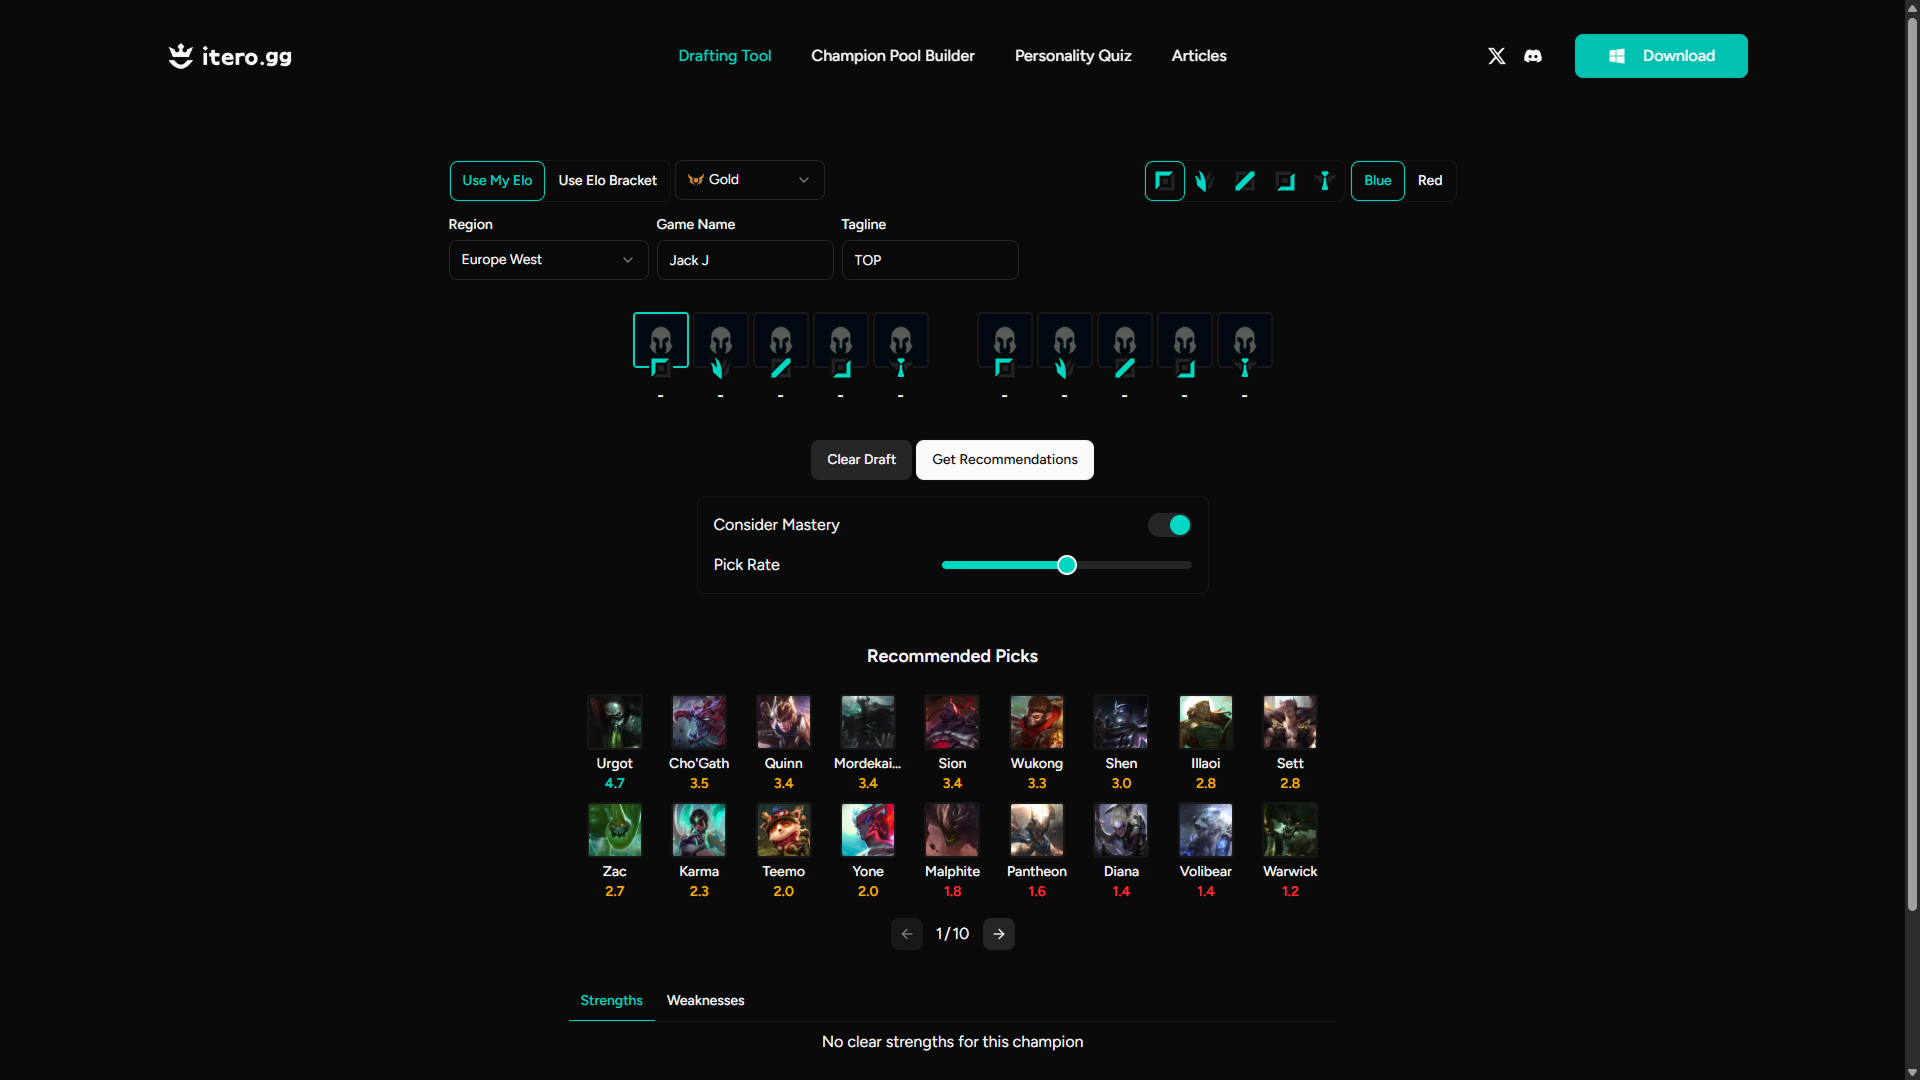Select the Support role filter icon
1920x1080 pixels.
(1324, 181)
